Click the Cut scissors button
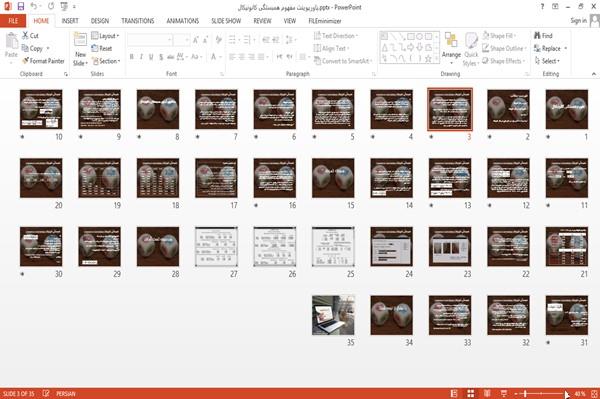This screenshot has width=600, height=399. coord(30,36)
